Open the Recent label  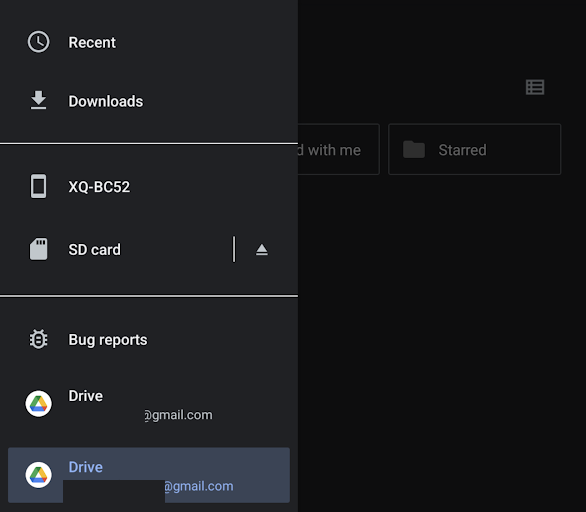coord(92,42)
